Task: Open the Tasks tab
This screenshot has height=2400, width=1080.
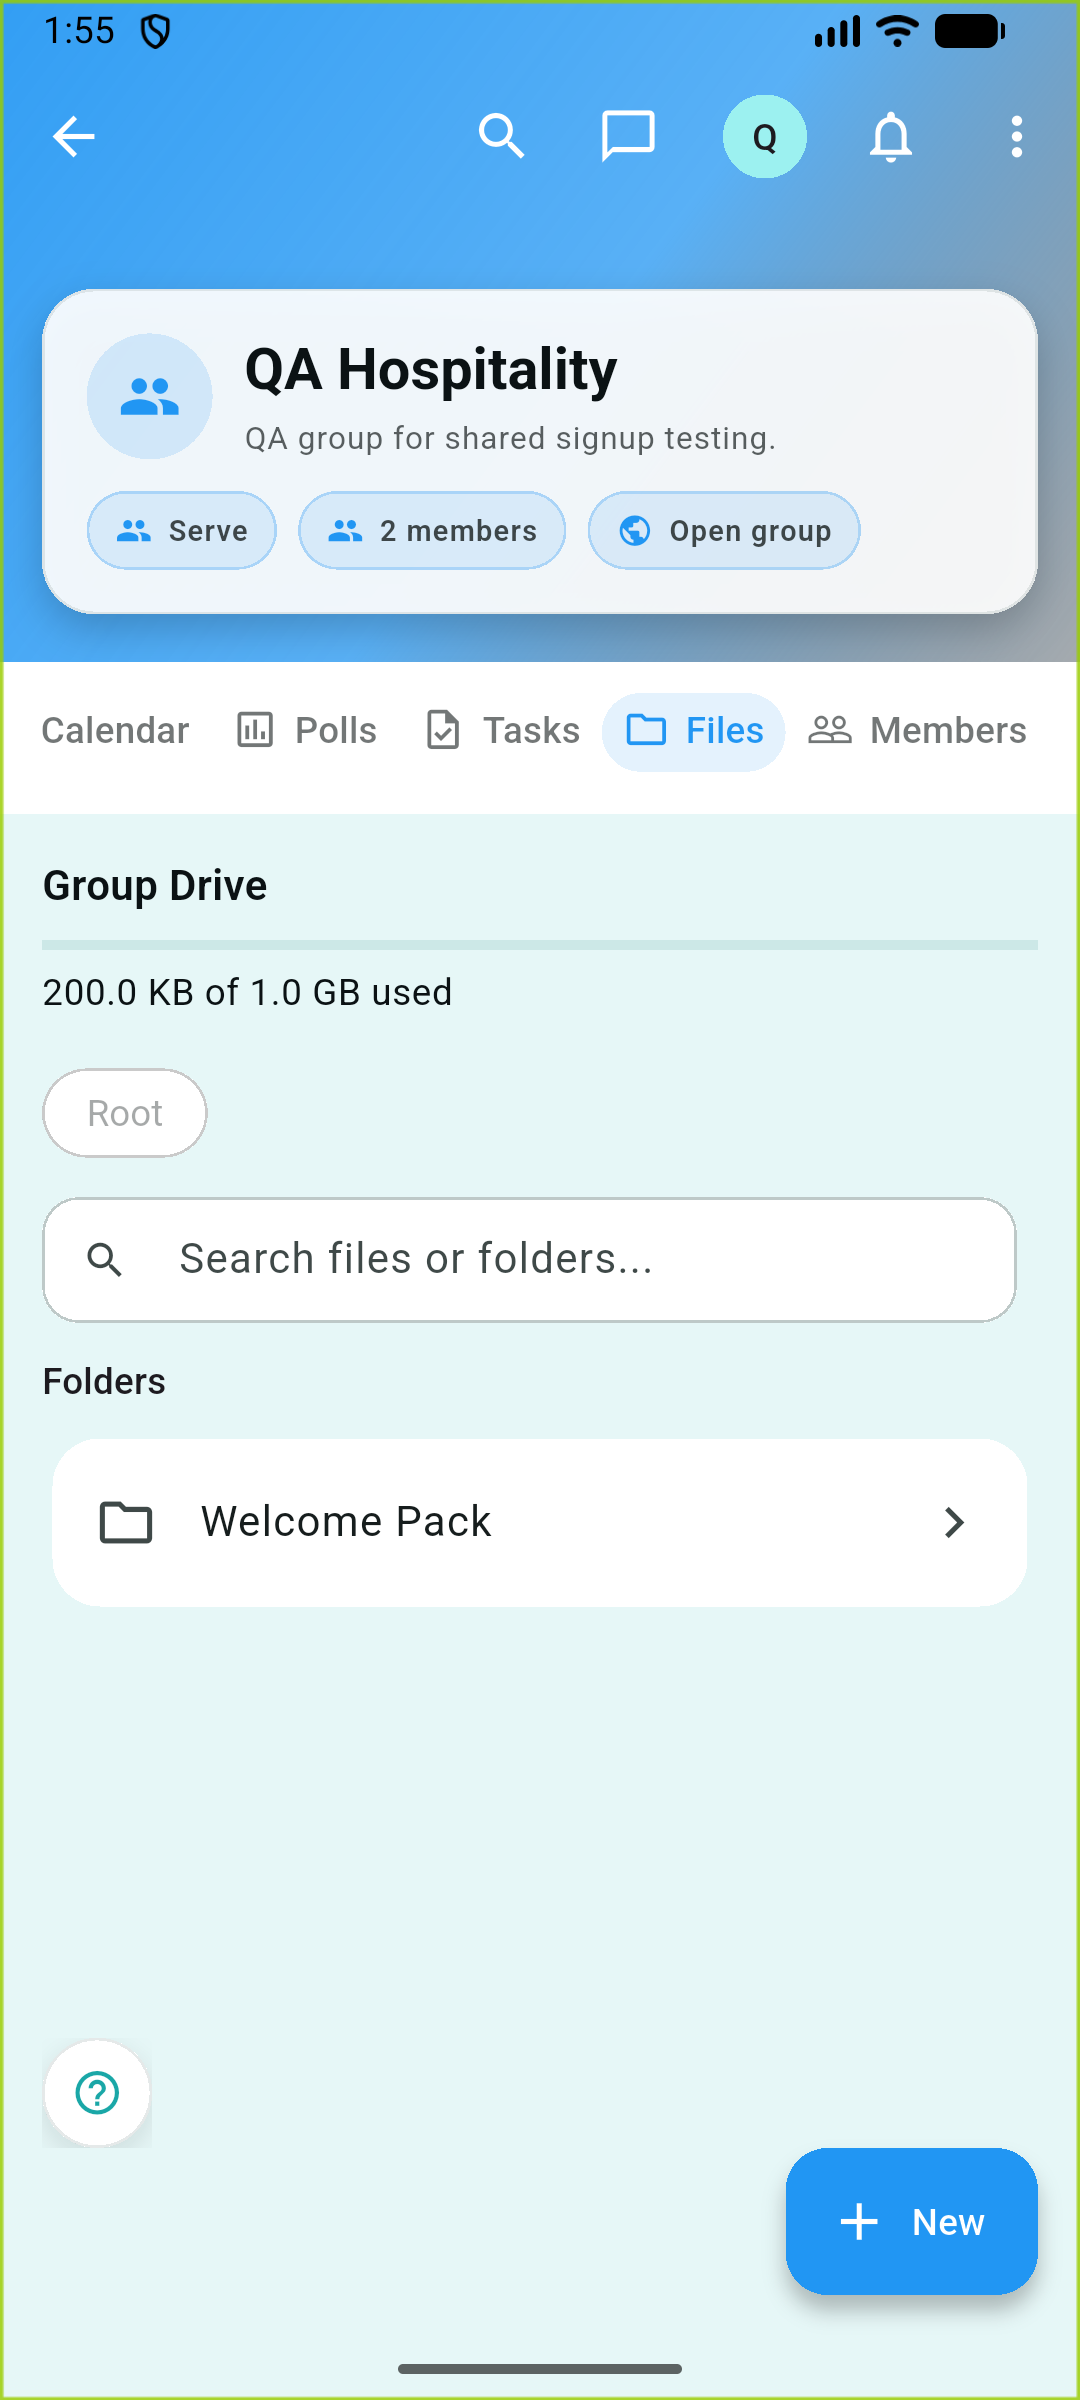Action: coord(502,731)
